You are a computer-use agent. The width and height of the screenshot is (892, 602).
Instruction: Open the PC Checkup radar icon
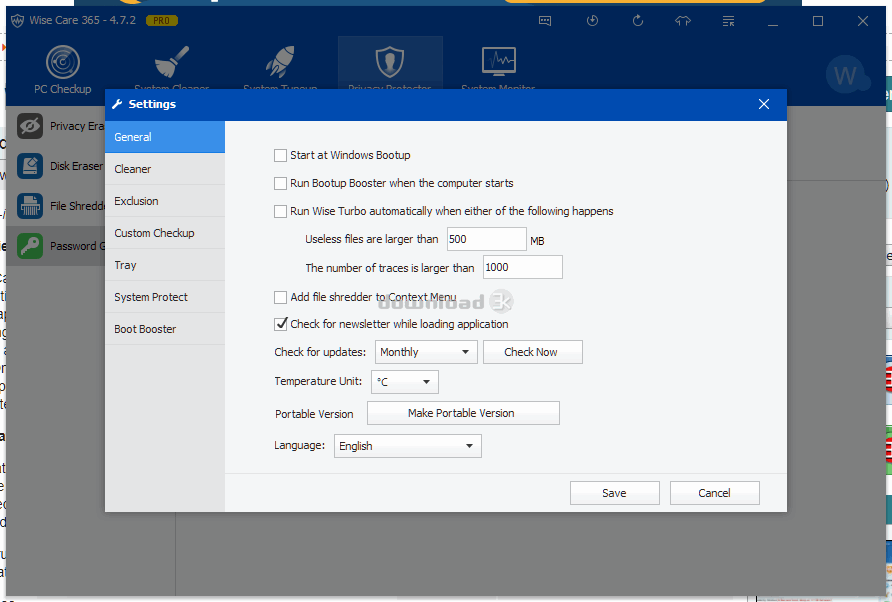(x=62, y=63)
